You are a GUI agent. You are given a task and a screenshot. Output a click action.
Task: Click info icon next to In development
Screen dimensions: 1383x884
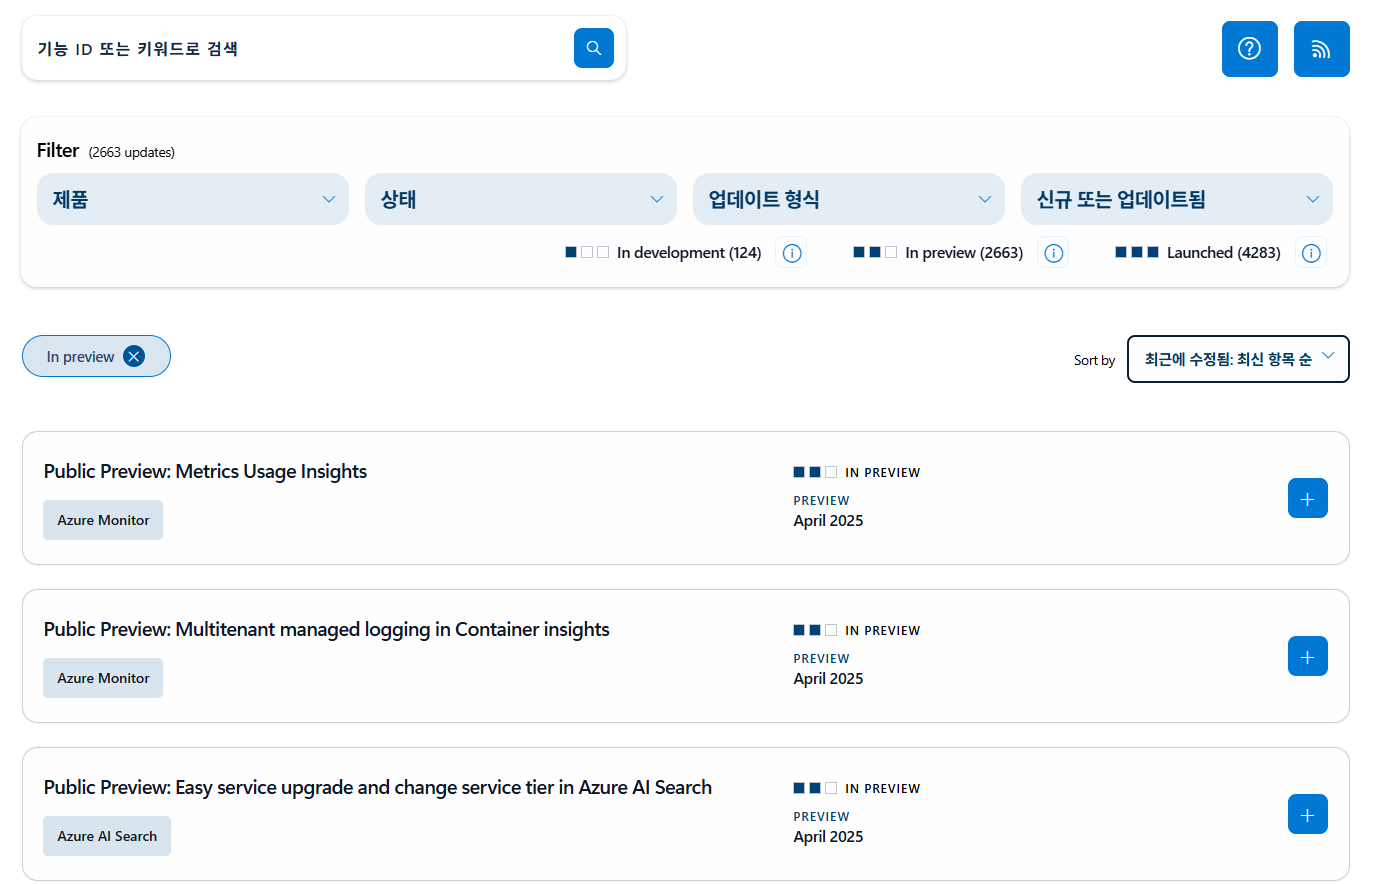tap(792, 253)
